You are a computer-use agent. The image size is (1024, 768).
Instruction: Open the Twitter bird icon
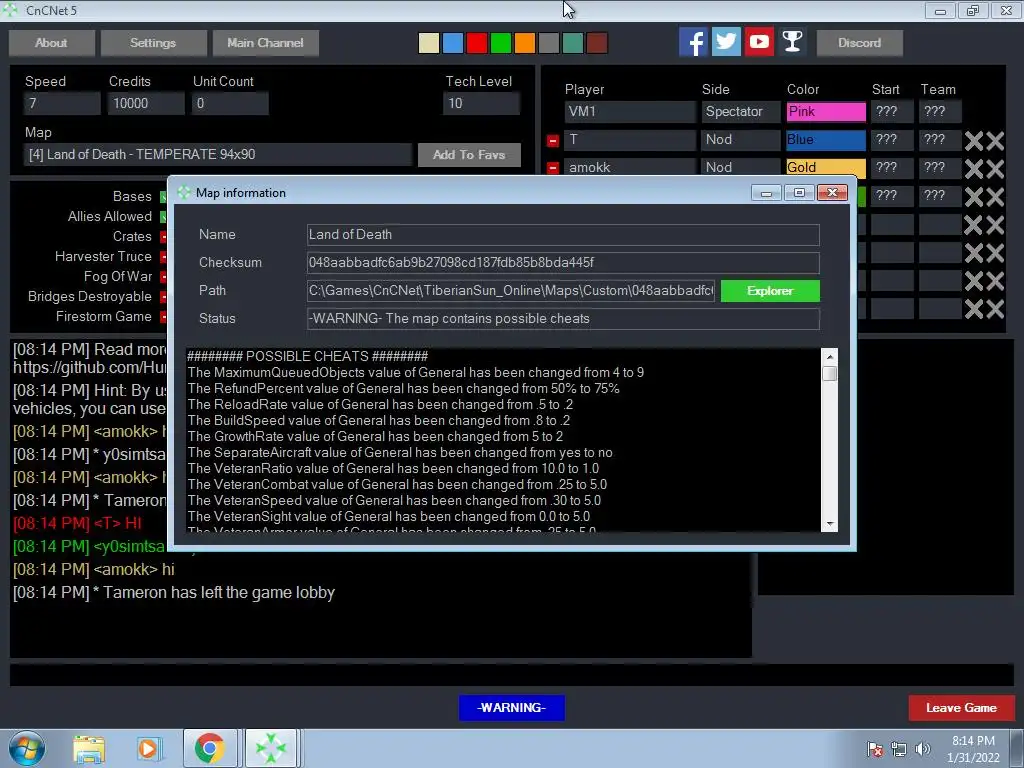click(726, 42)
